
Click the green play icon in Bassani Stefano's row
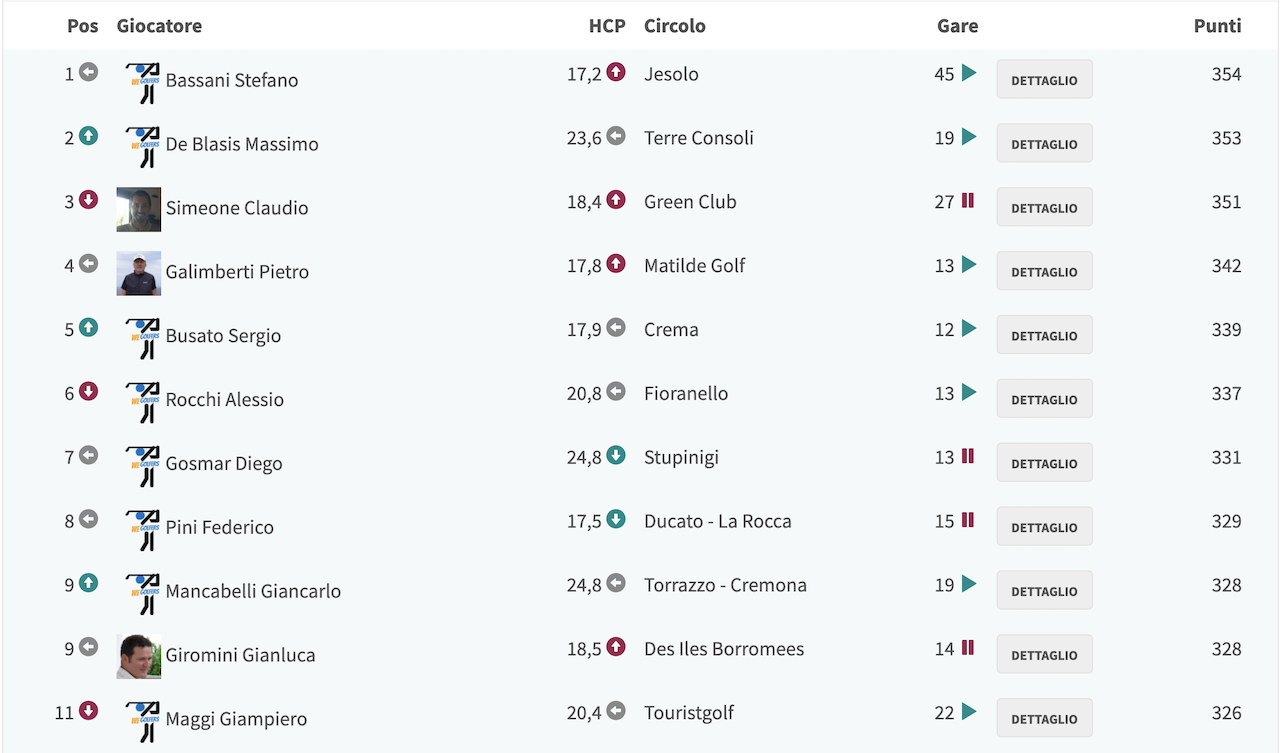pos(969,73)
